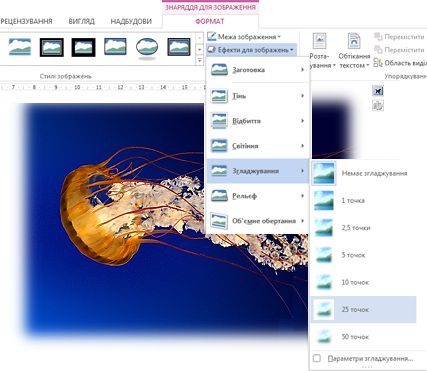Select the Згладжування menu item
Screen dimensions: 427x371
(x=257, y=171)
